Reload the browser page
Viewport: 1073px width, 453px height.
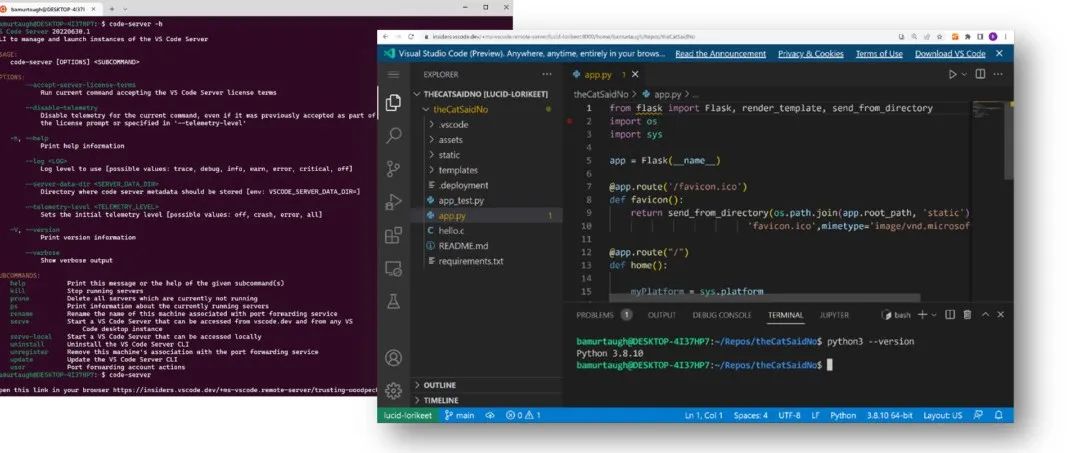click(x=411, y=36)
